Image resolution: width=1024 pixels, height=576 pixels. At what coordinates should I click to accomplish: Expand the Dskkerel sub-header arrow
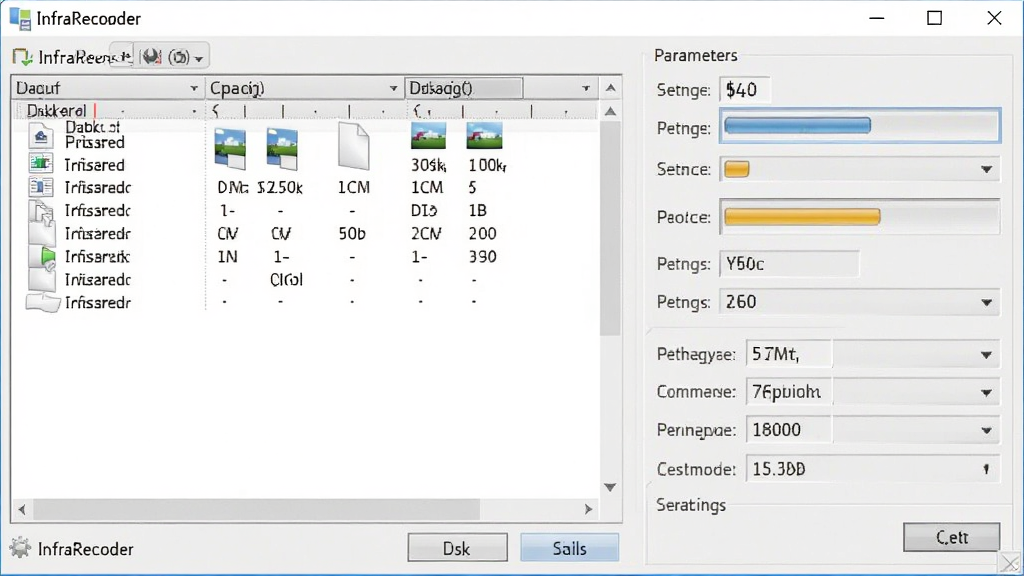[x=194, y=112]
